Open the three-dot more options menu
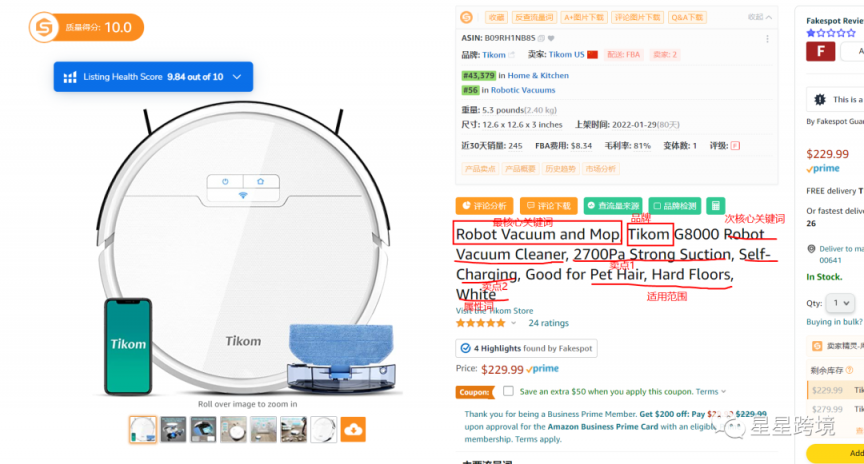The image size is (864, 464). click(768, 39)
